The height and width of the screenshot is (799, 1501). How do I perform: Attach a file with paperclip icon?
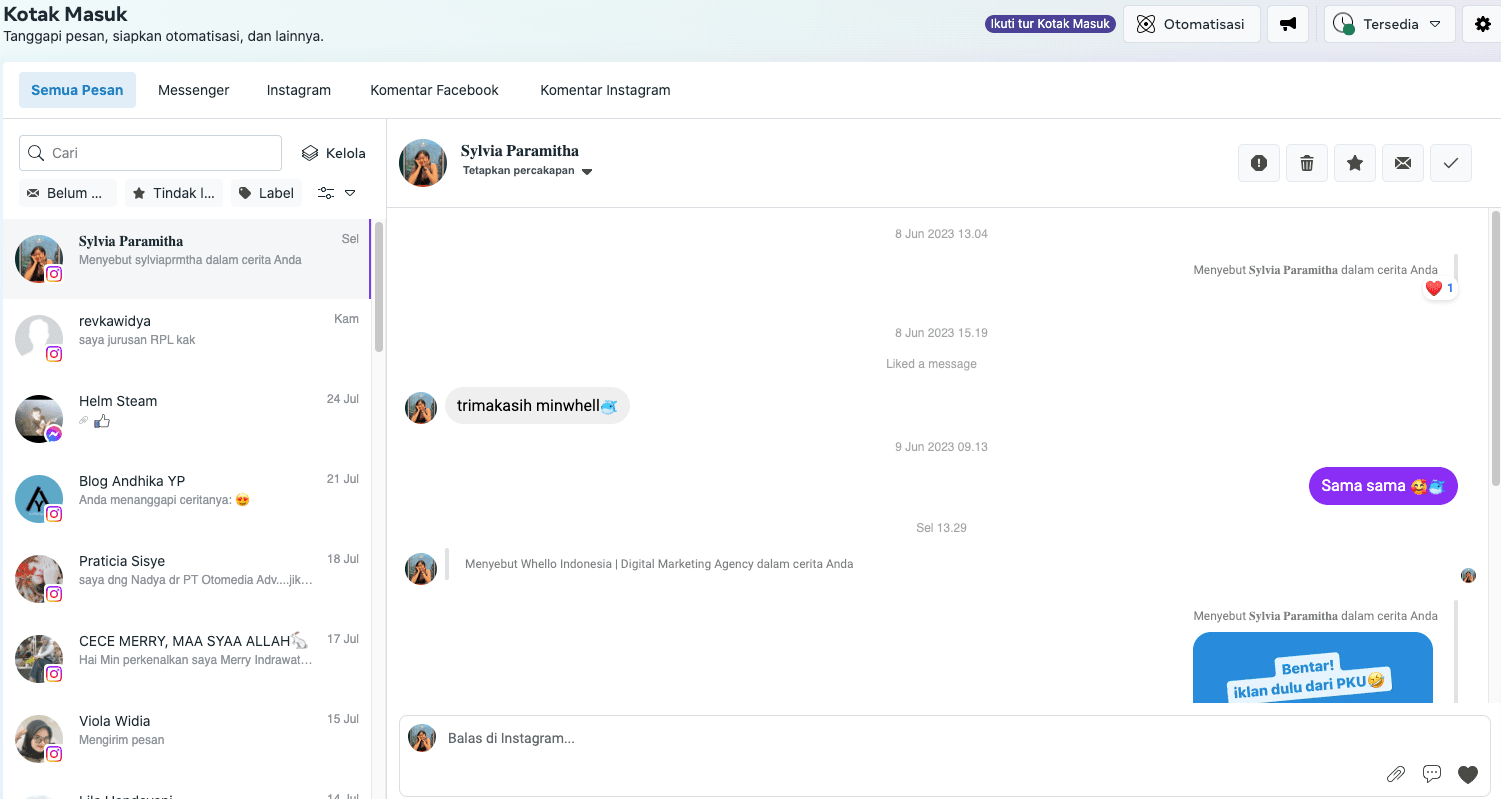pyautogui.click(x=1396, y=773)
